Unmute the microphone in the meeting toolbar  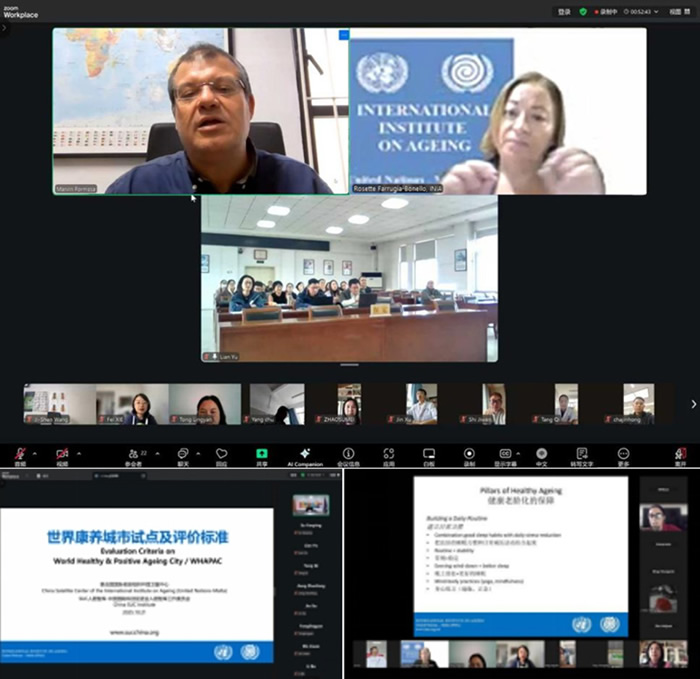coord(20,454)
